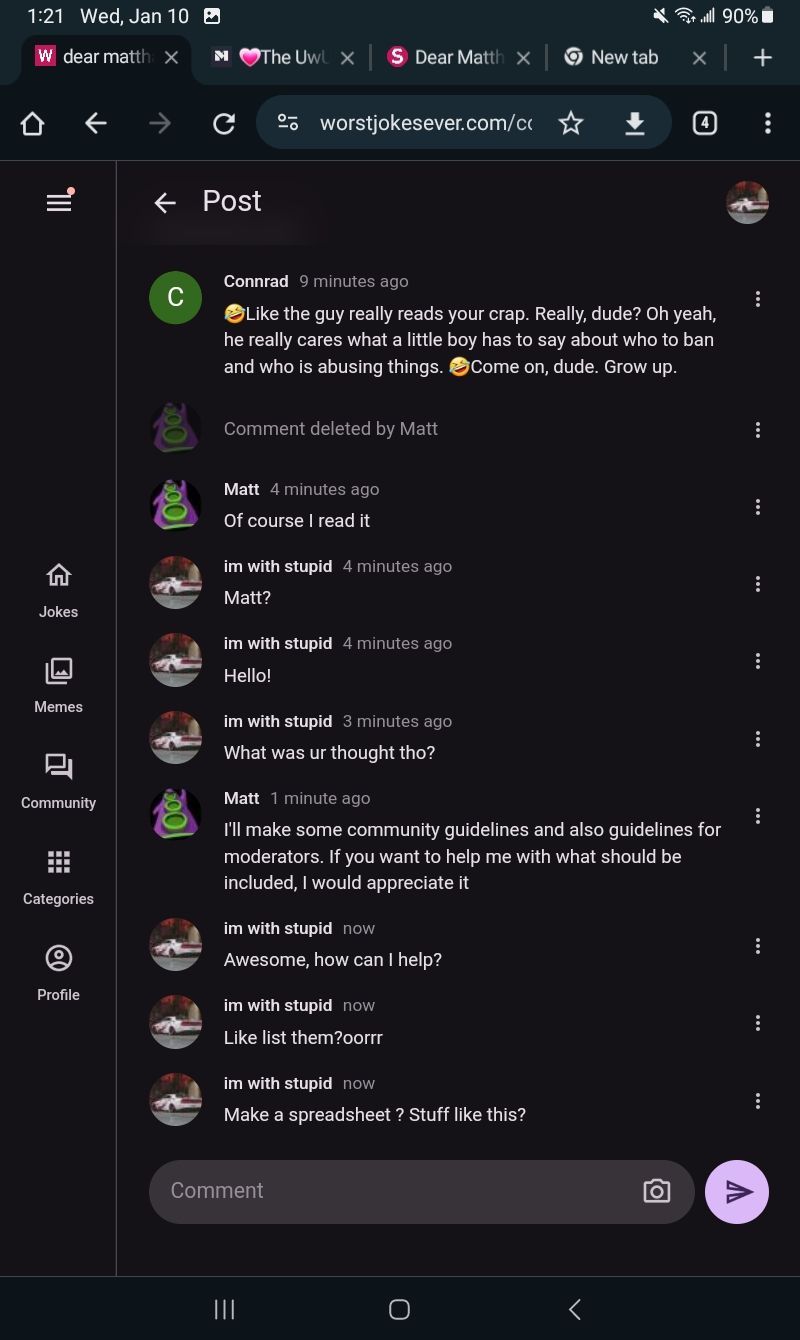Tap the send comment button
The image size is (800, 1340).
pos(736,1191)
